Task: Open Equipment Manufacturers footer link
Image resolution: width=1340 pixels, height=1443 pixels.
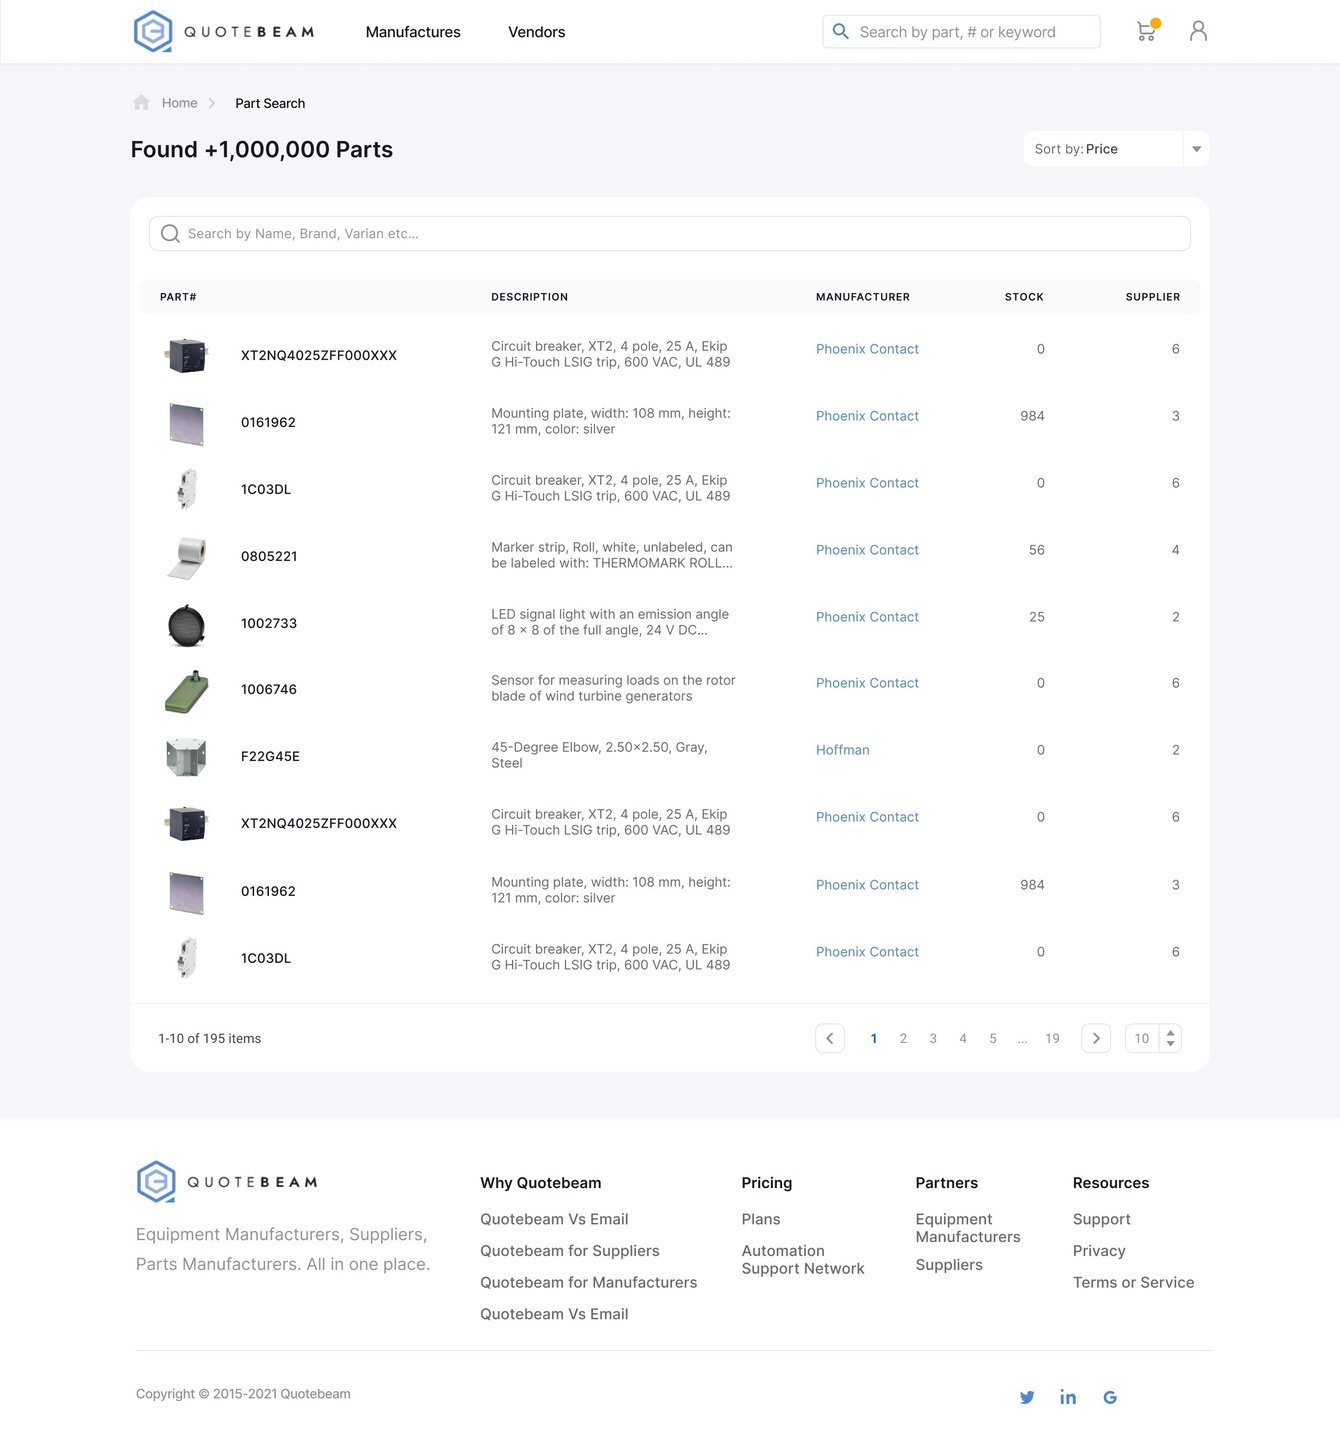Action: 968,1228
